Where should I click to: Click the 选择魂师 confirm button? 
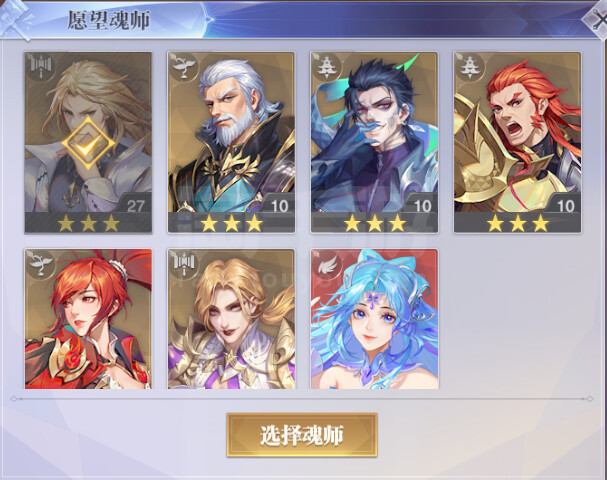(302, 435)
